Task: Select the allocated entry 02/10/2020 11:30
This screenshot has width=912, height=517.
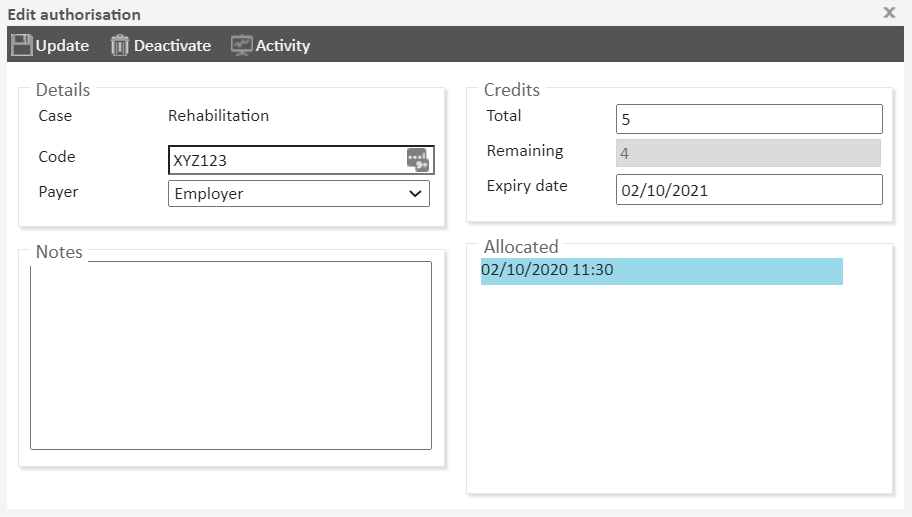Action: pyautogui.click(x=661, y=271)
